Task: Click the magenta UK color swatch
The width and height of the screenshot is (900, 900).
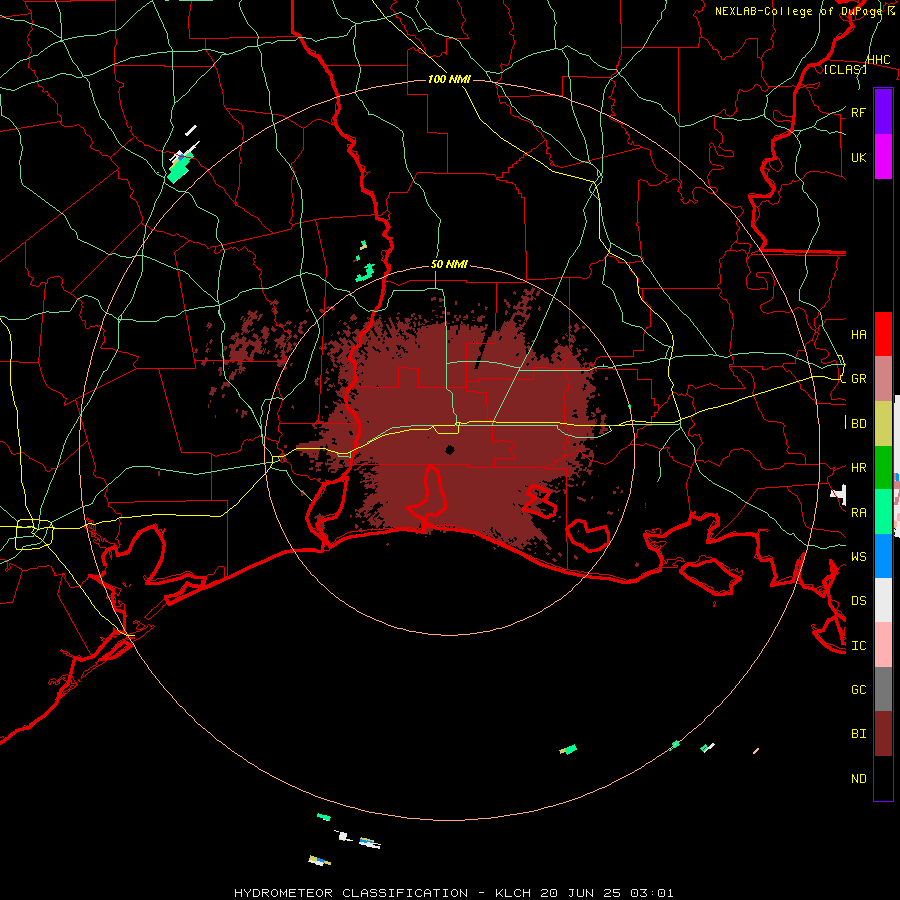Action: (x=883, y=157)
